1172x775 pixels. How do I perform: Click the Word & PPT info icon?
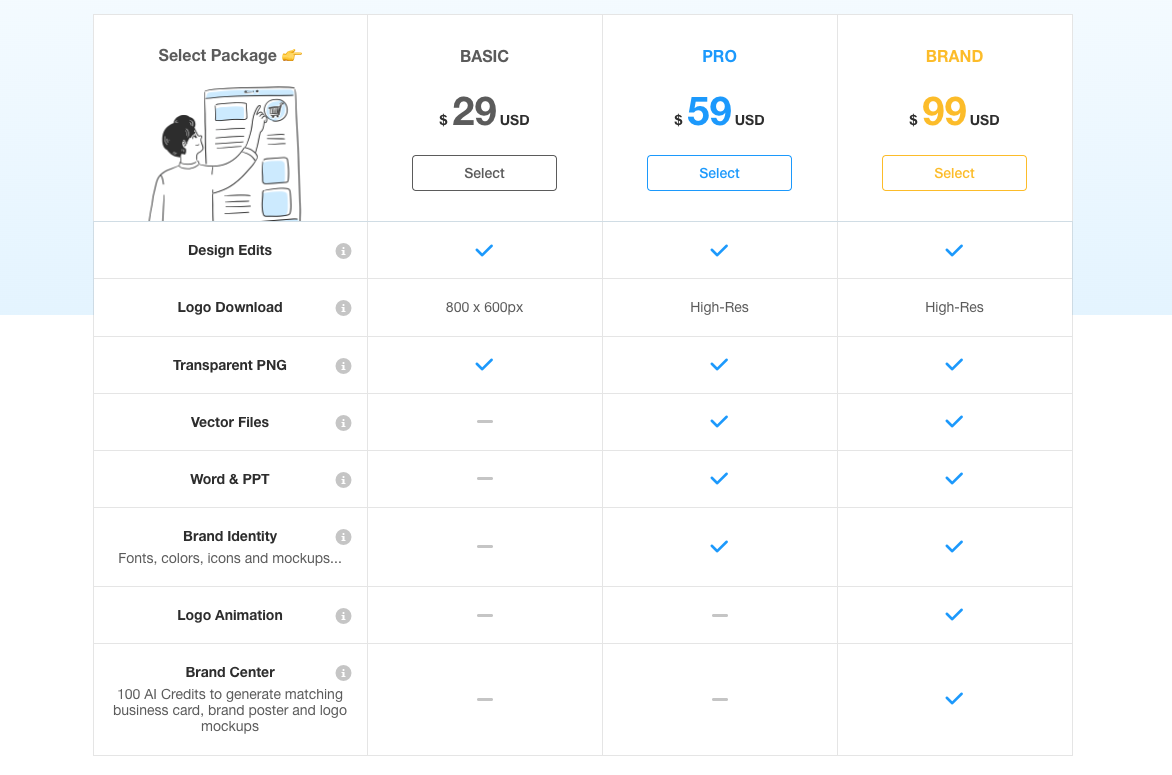pyautogui.click(x=343, y=480)
